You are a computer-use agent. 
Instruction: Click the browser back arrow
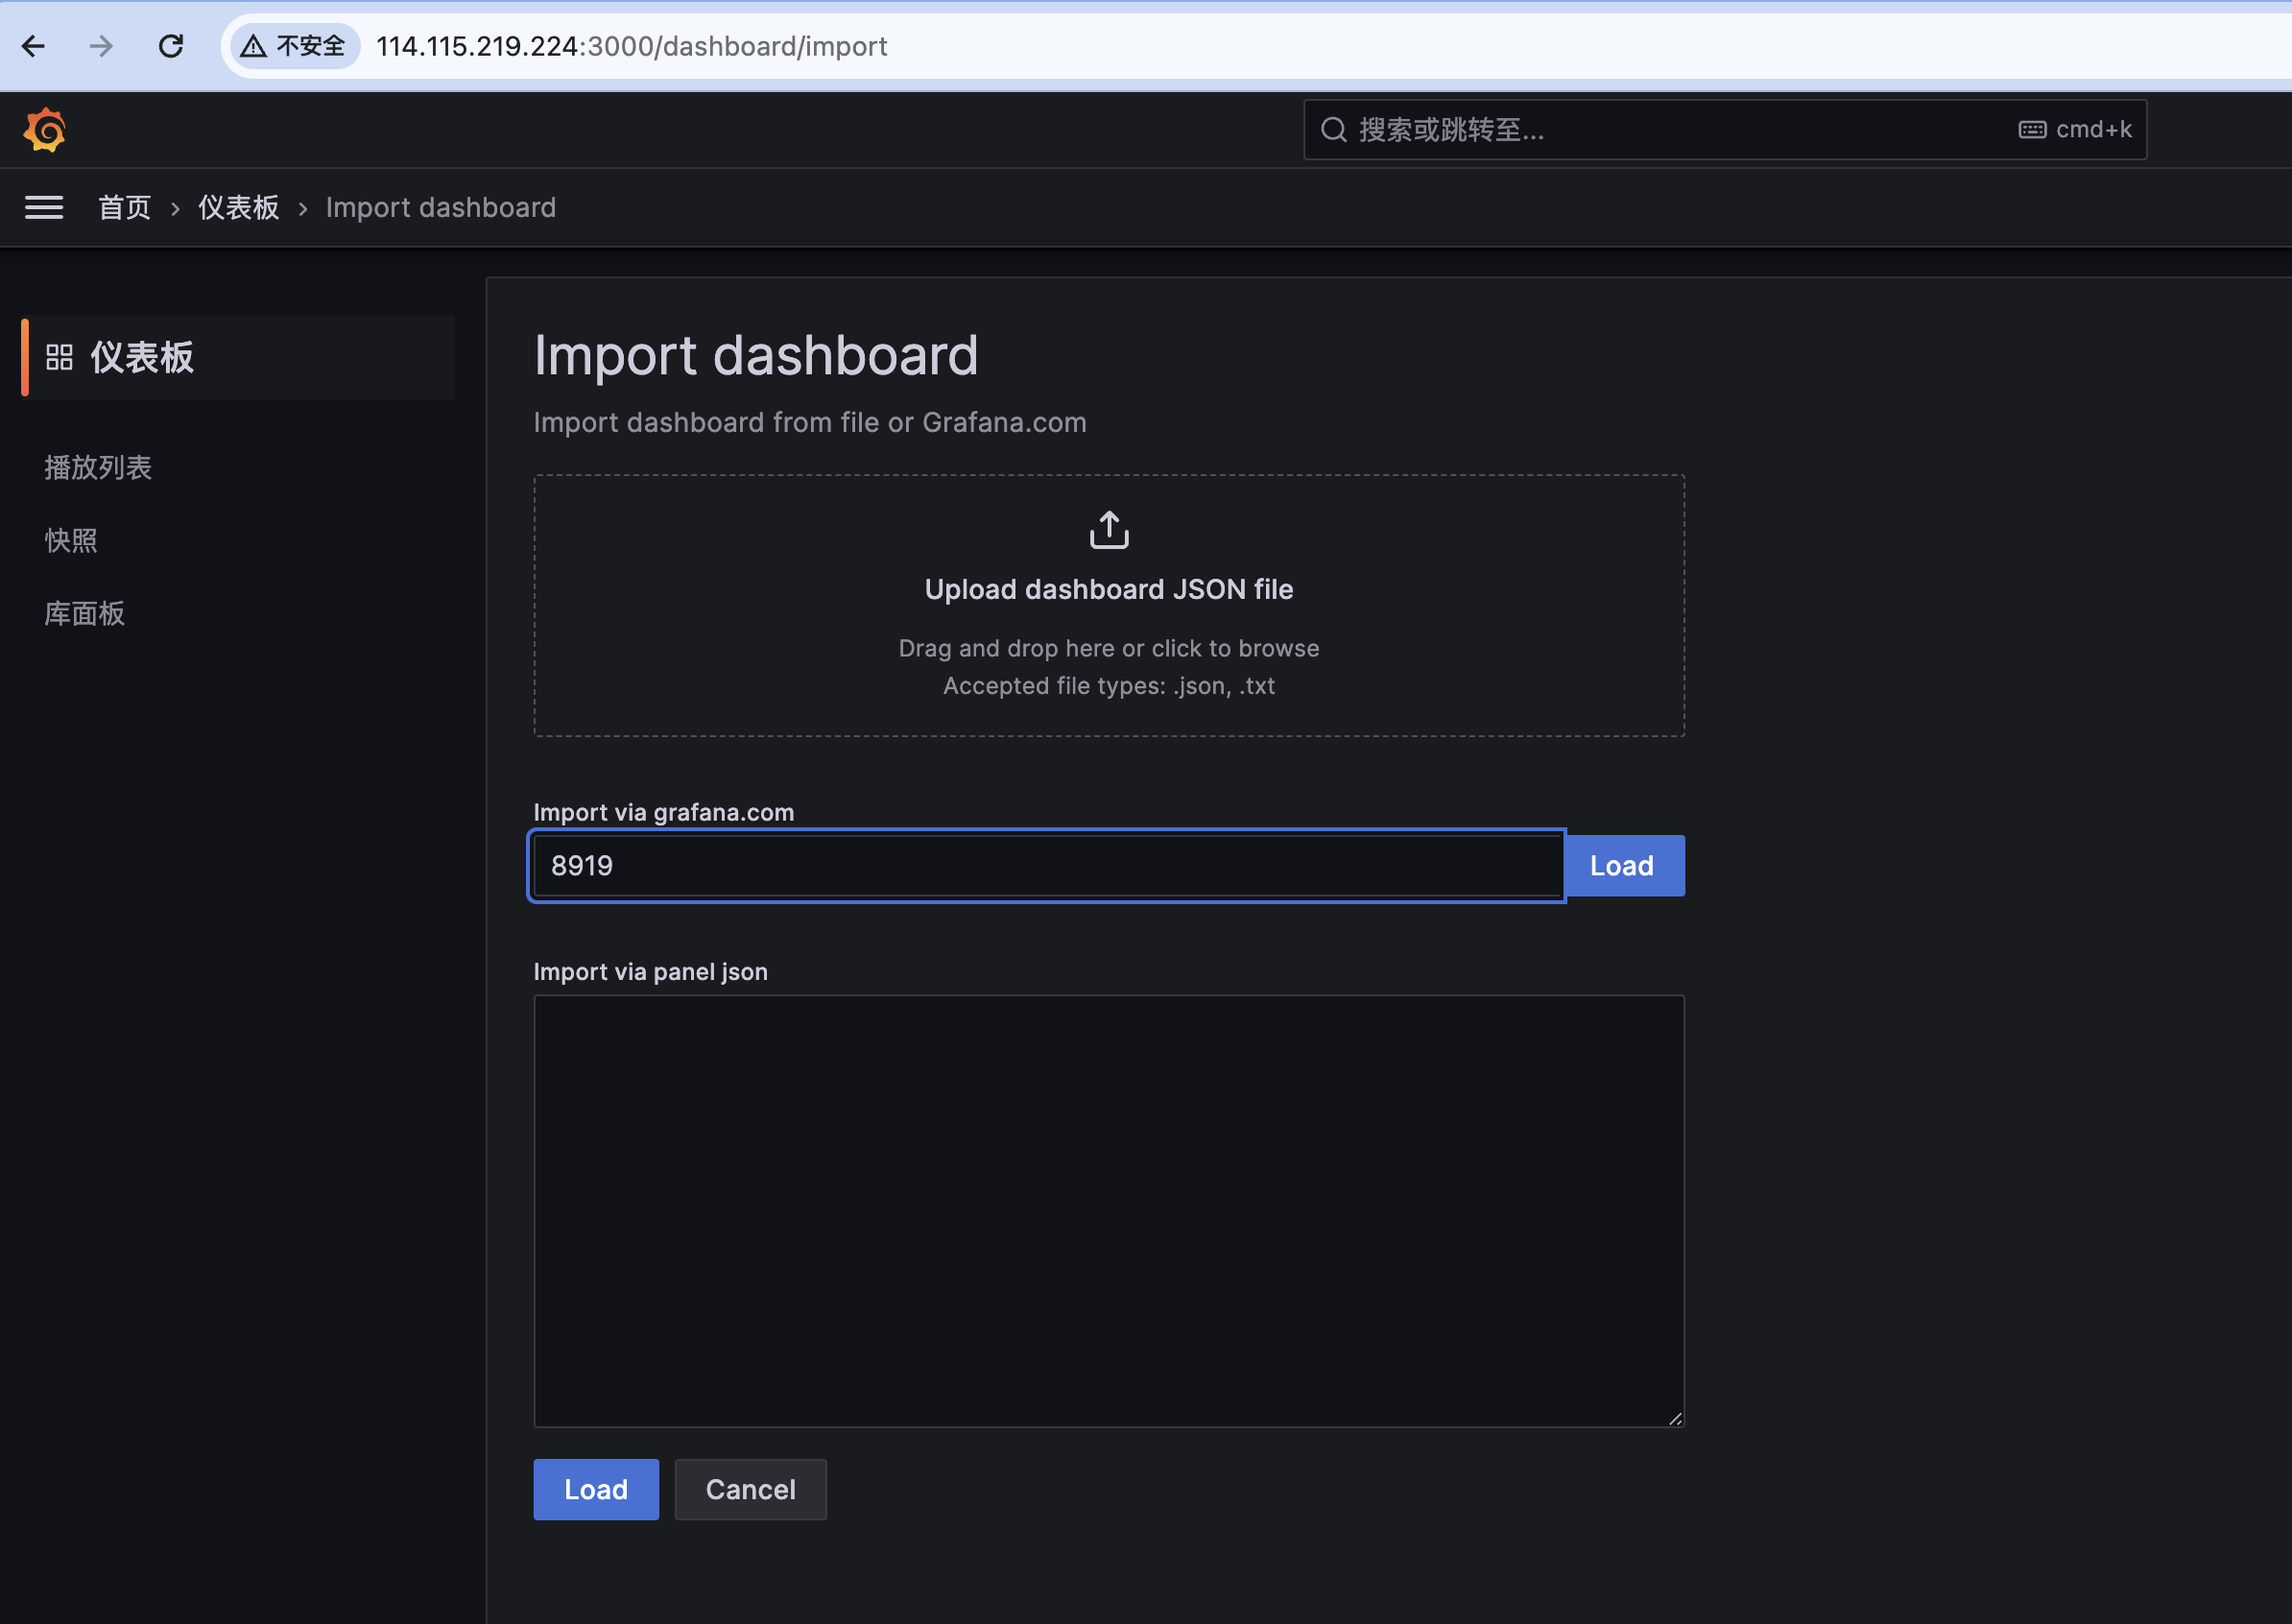(x=33, y=46)
